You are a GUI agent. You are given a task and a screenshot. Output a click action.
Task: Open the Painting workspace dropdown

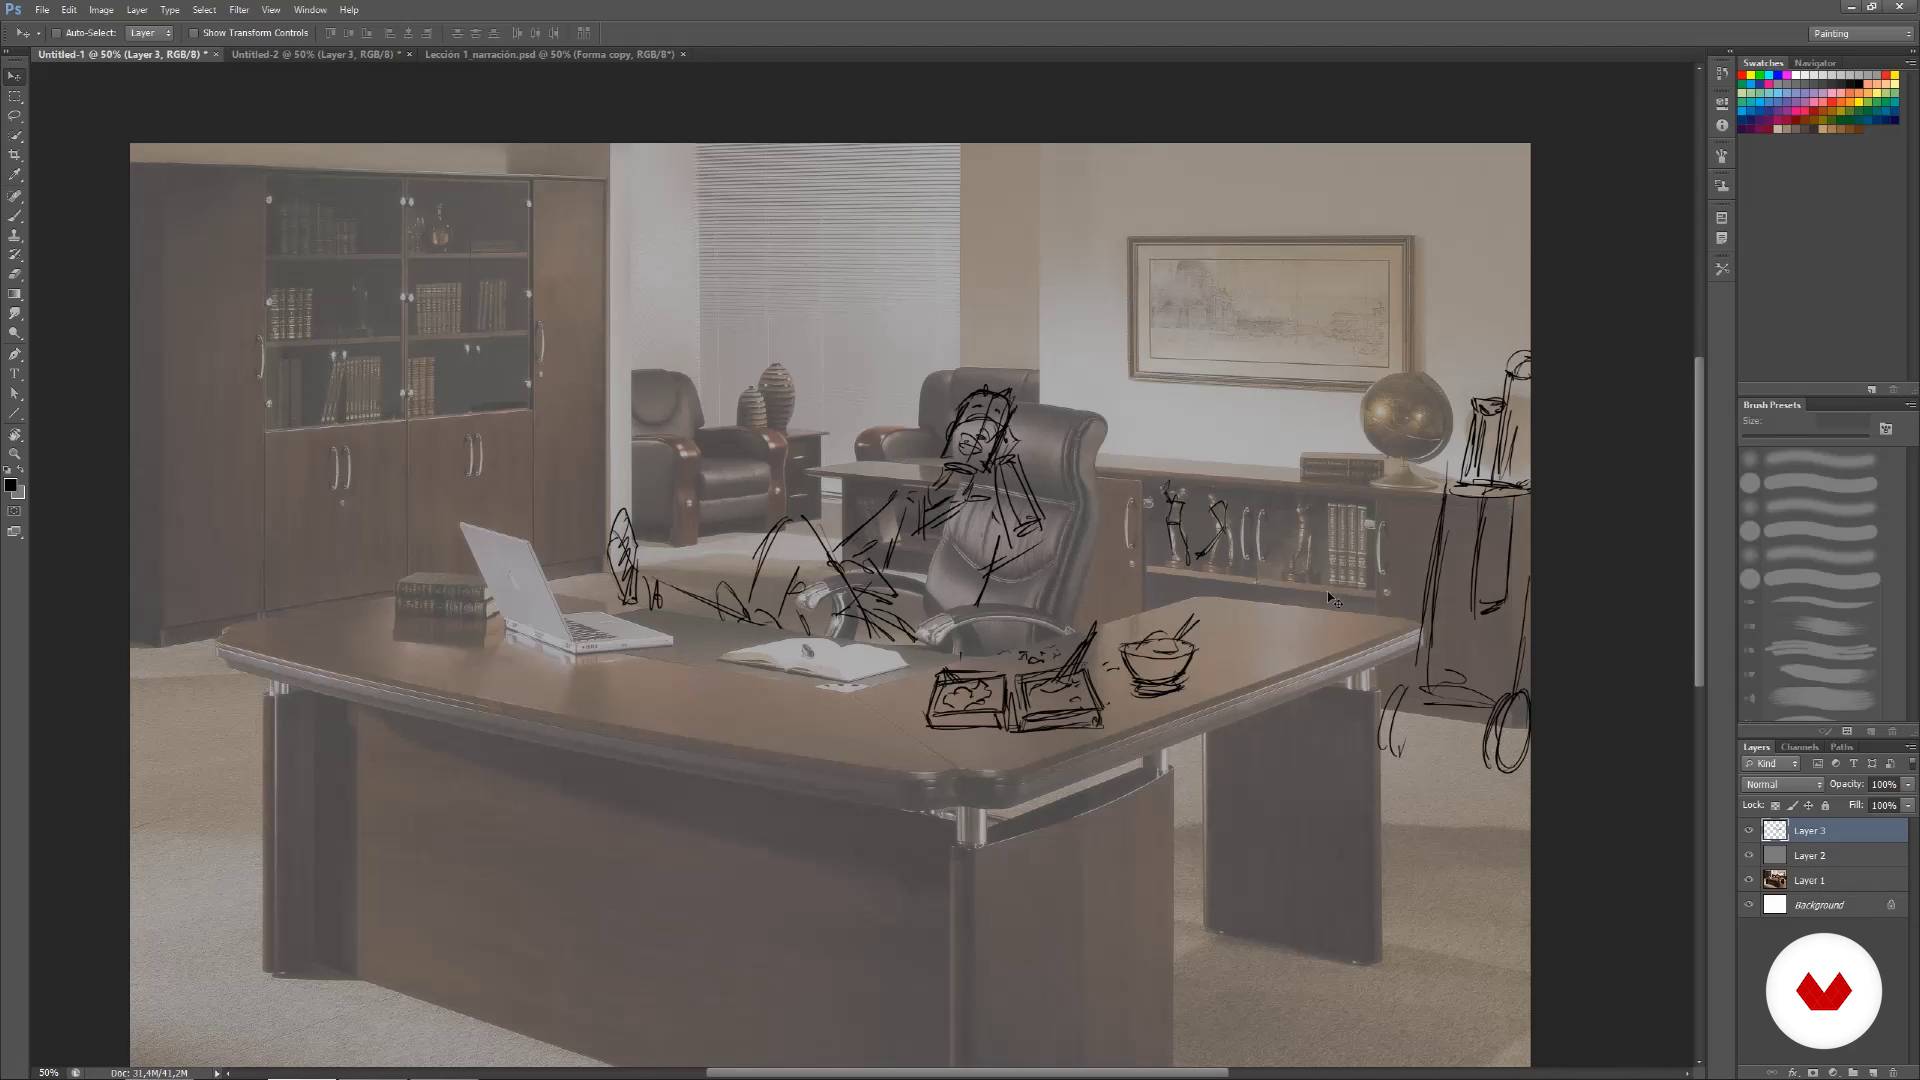[1861, 34]
